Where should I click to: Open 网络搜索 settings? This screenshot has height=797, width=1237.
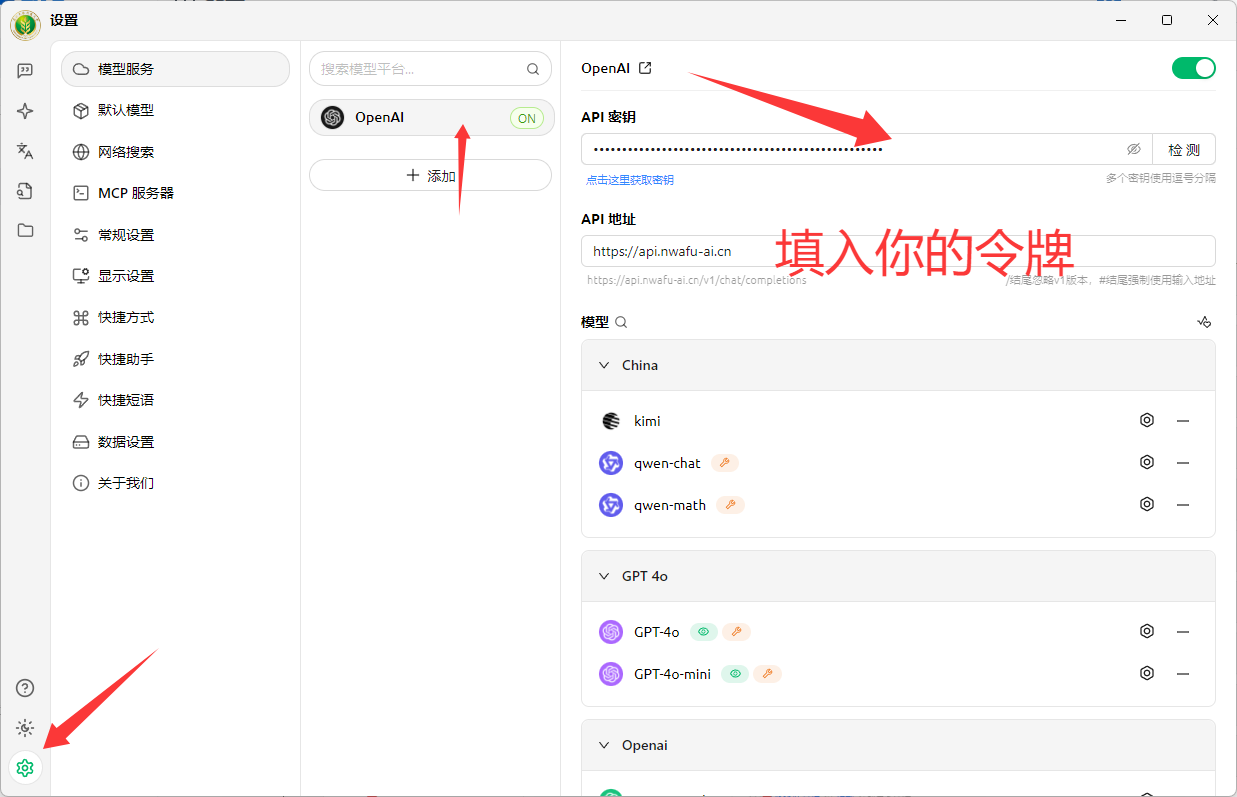[175, 152]
